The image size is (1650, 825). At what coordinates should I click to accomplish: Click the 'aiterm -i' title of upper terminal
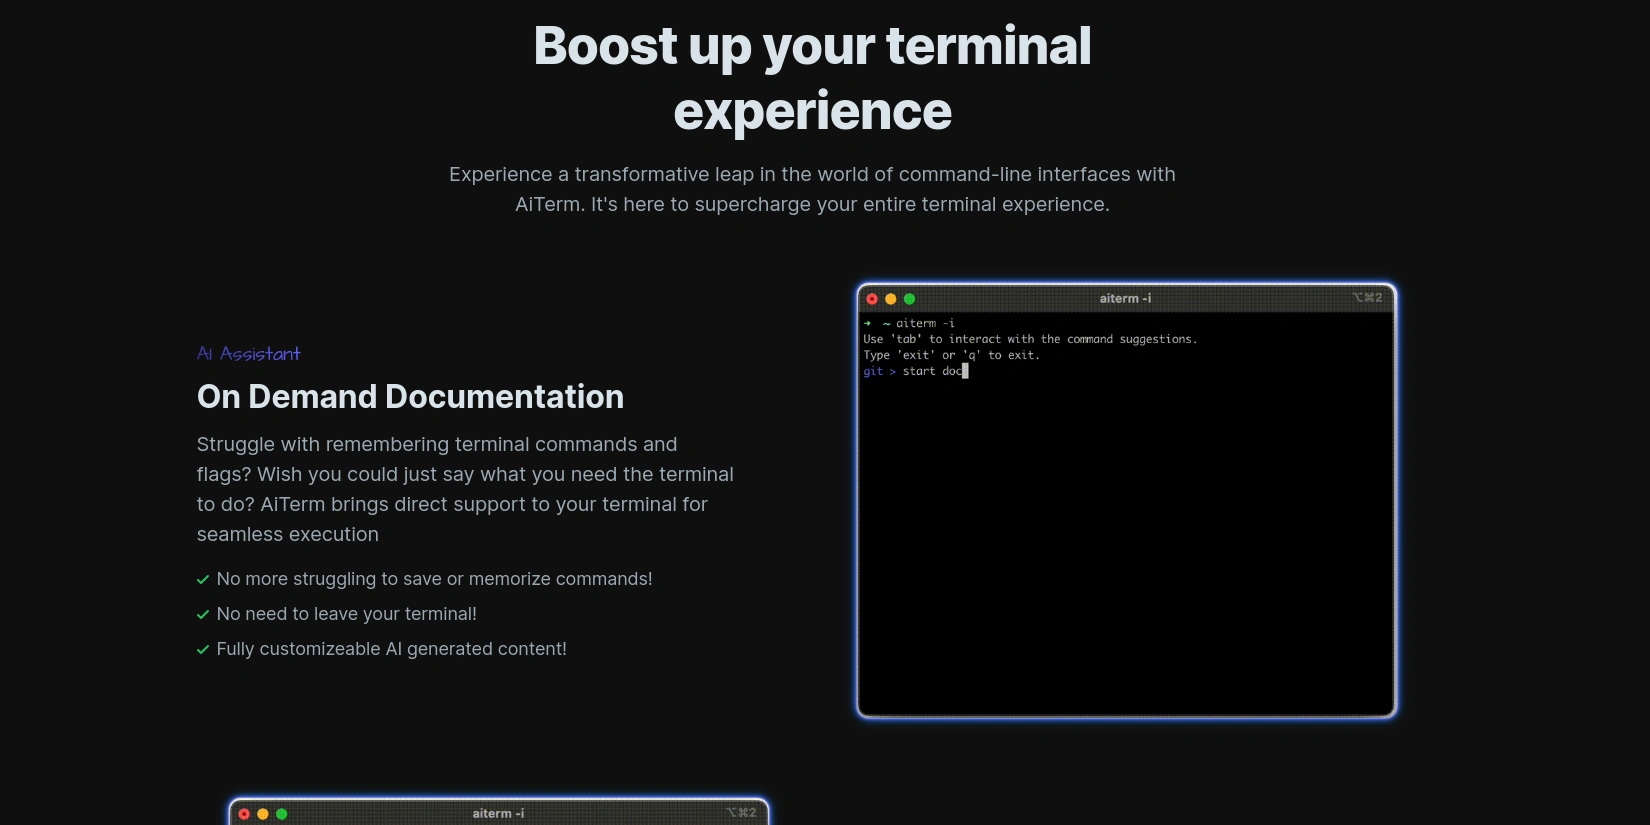tap(1125, 298)
